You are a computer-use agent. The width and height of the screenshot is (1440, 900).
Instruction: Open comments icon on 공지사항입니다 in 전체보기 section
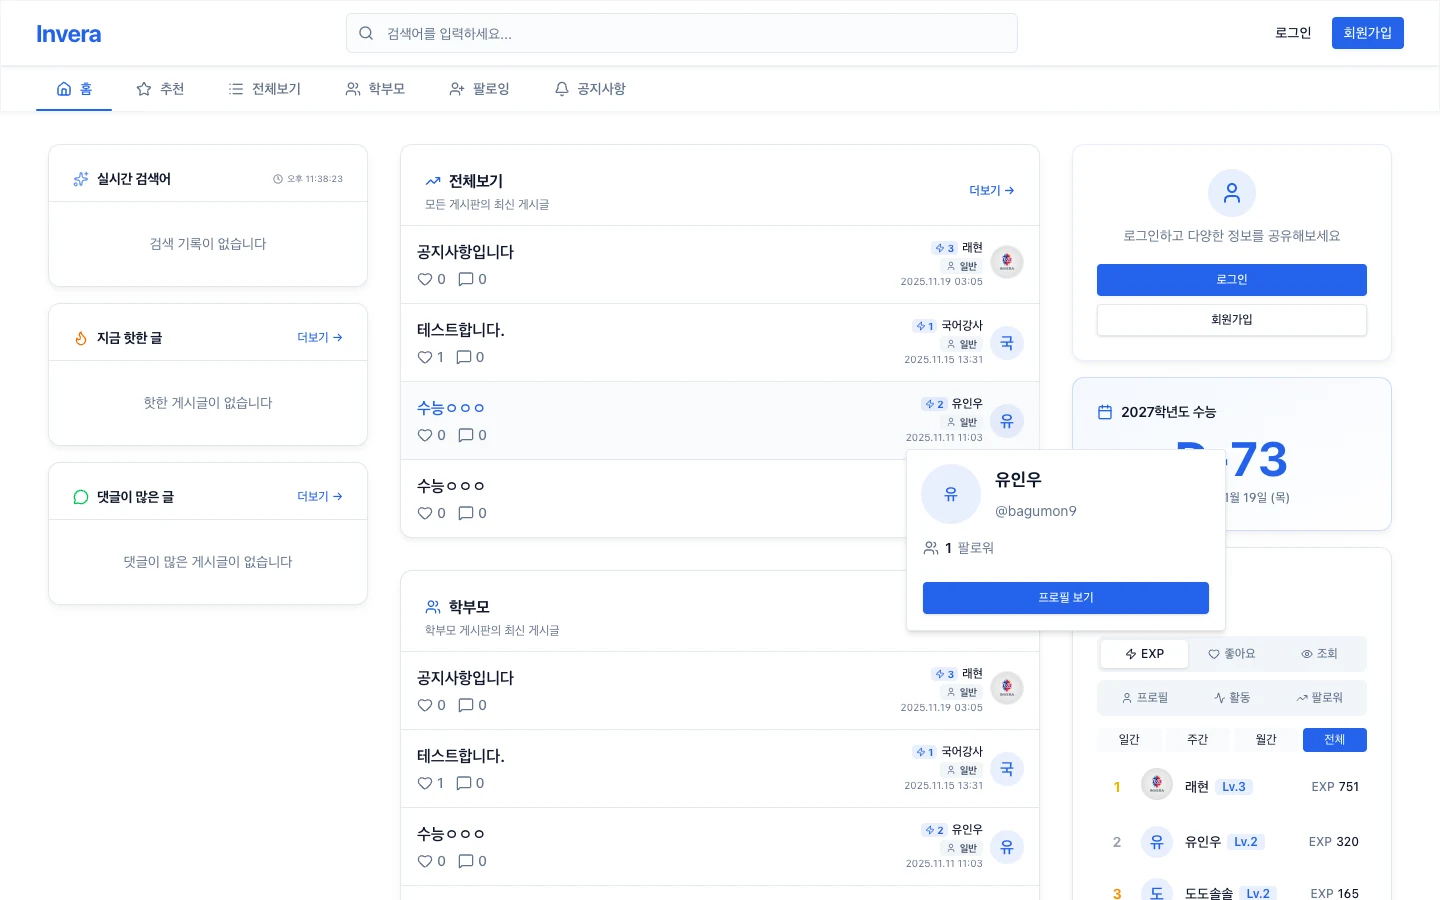[466, 280]
